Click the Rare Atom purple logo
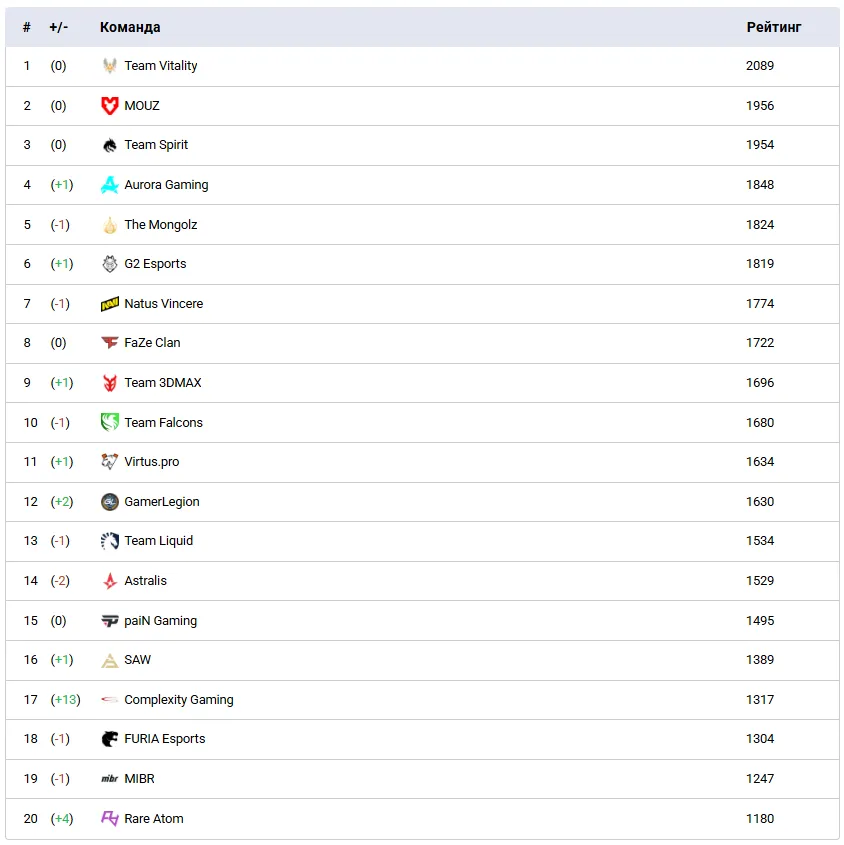The height and width of the screenshot is (845, 844). coord(110,819)
